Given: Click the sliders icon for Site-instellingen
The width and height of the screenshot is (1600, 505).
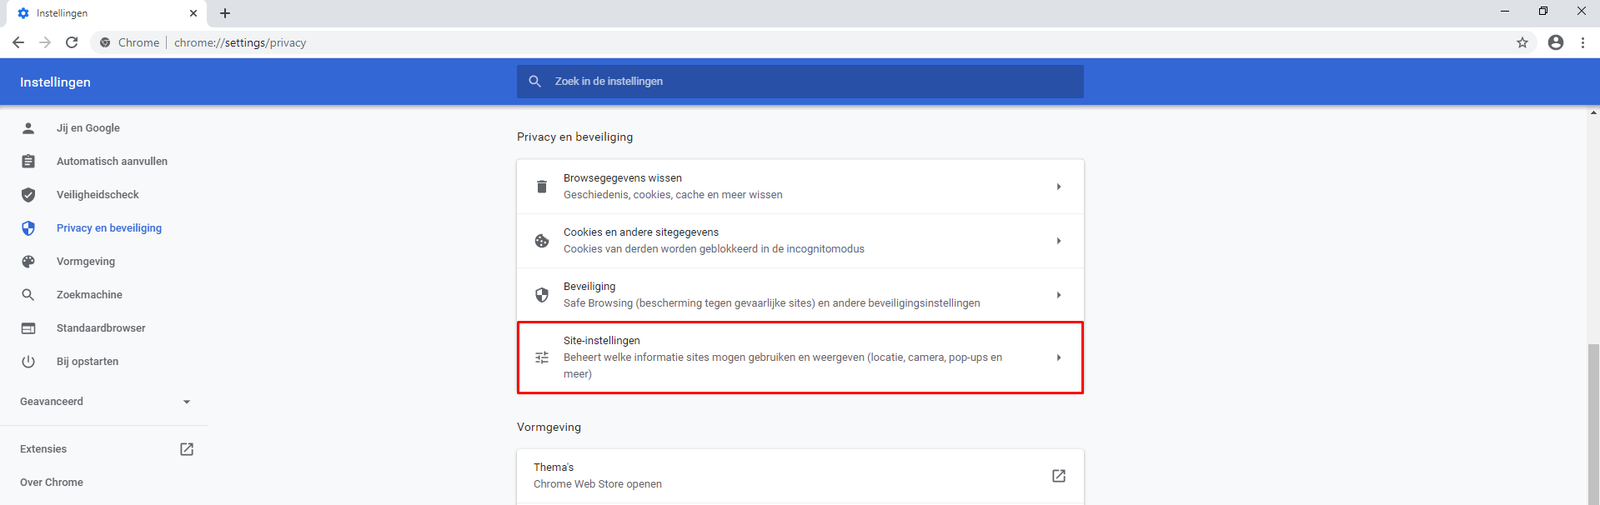Looking at the screenshot, I should point(542,358).
